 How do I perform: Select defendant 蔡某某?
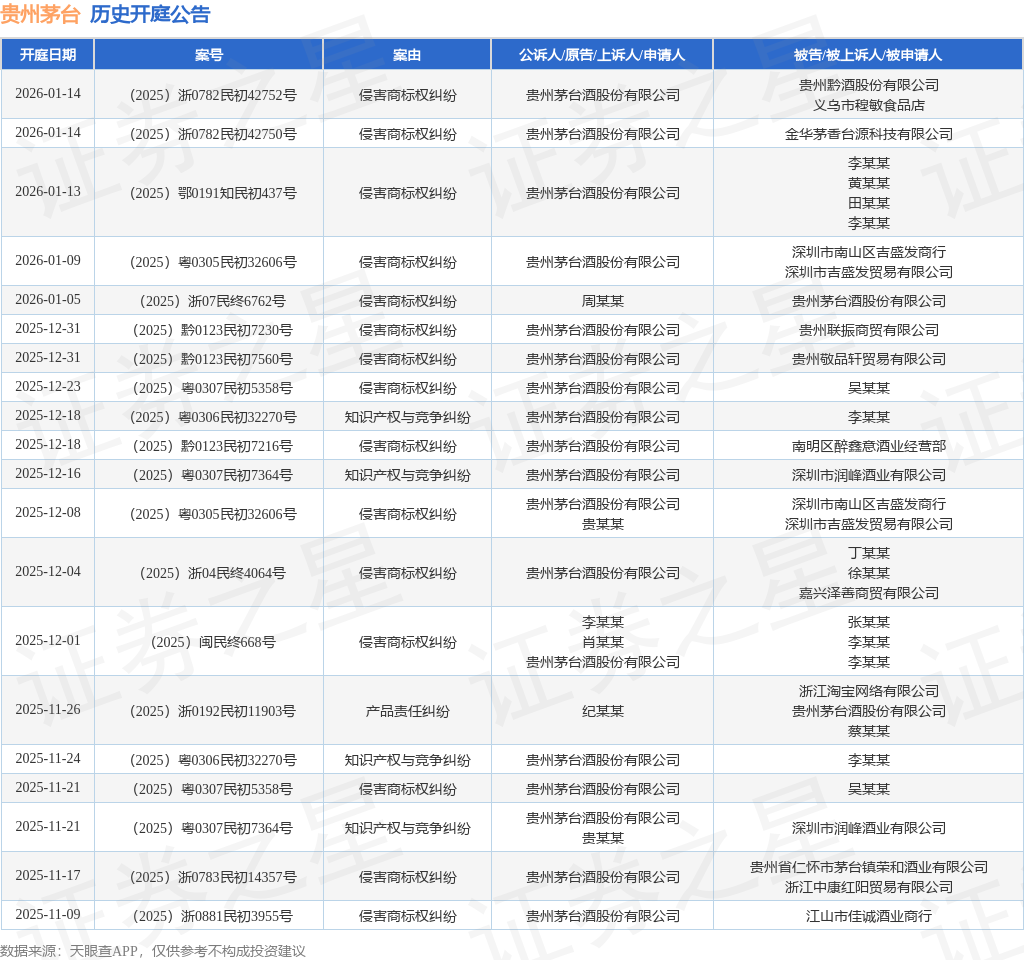point(869,731)
